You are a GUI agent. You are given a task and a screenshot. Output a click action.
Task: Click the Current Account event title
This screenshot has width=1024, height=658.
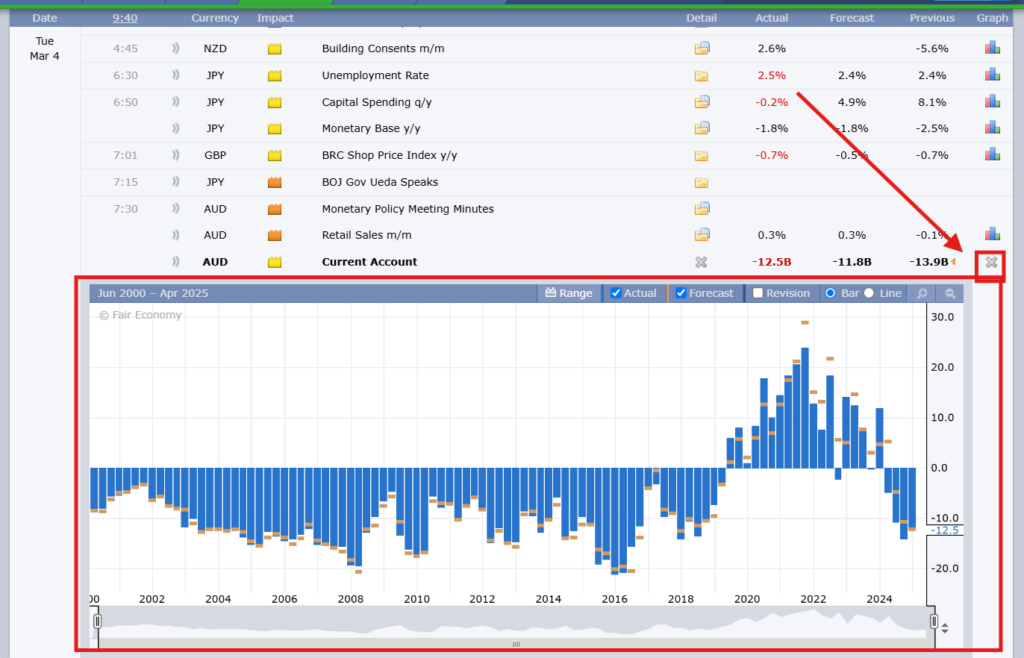(x=369, y=262)
